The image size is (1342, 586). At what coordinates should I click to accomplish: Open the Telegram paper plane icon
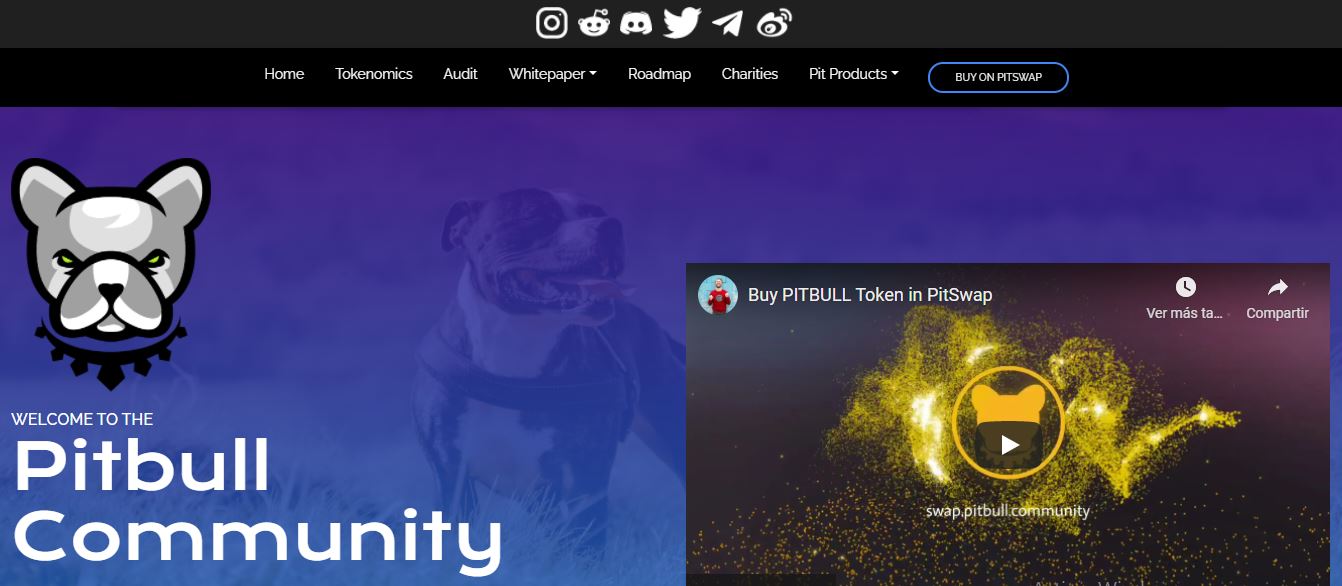pyautogui.click(x=727, y=23)
